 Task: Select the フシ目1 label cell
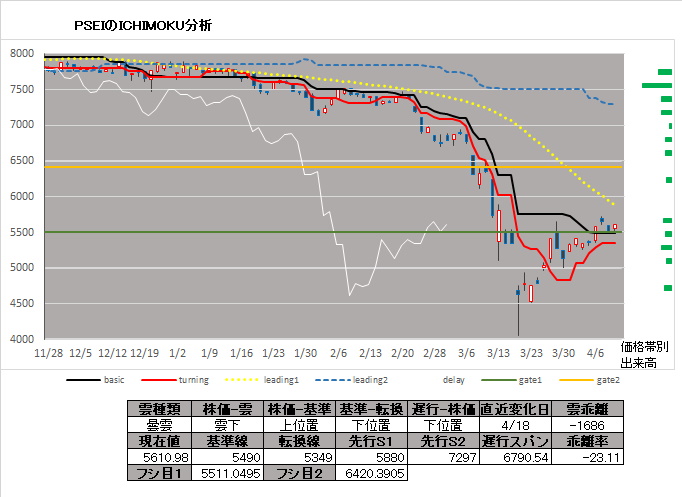point(160,473)
